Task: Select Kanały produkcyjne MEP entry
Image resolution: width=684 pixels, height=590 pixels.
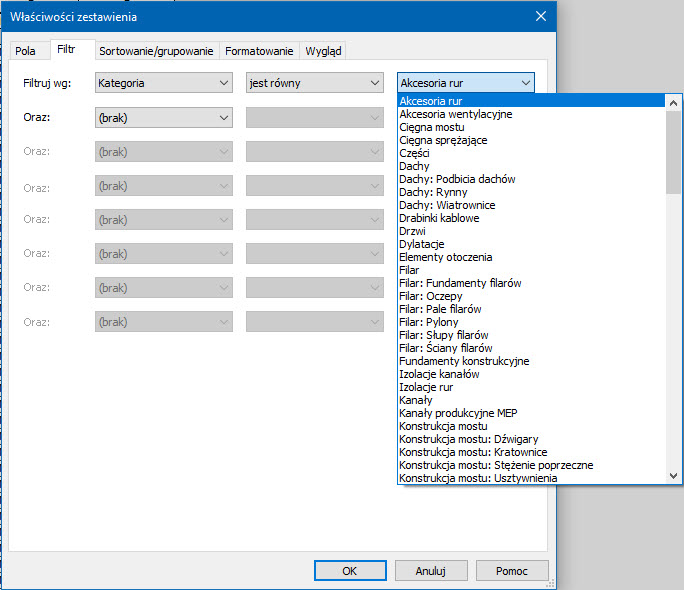Action: [x=458, y=413]
